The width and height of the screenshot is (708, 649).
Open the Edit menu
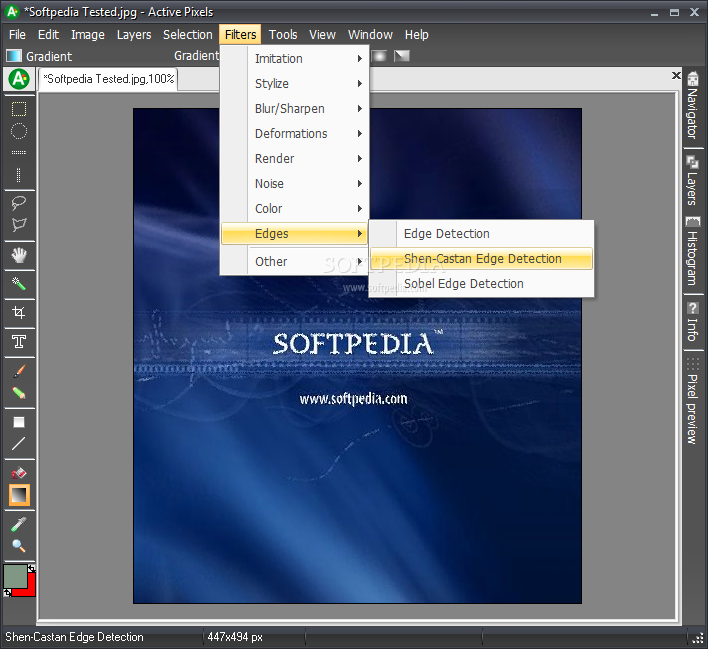[x=48, y=35]
